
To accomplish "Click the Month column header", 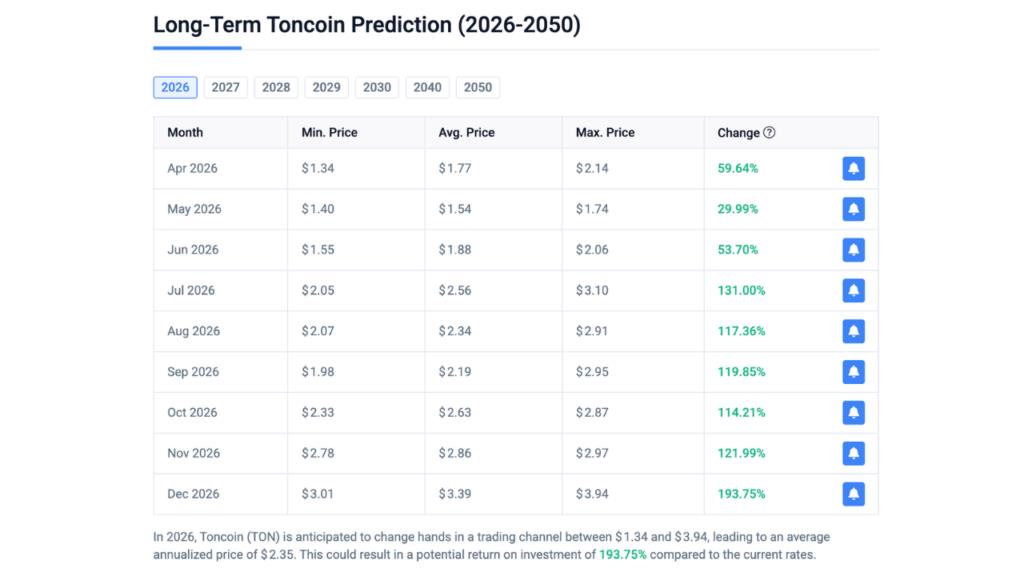I will tap(184, 132).
